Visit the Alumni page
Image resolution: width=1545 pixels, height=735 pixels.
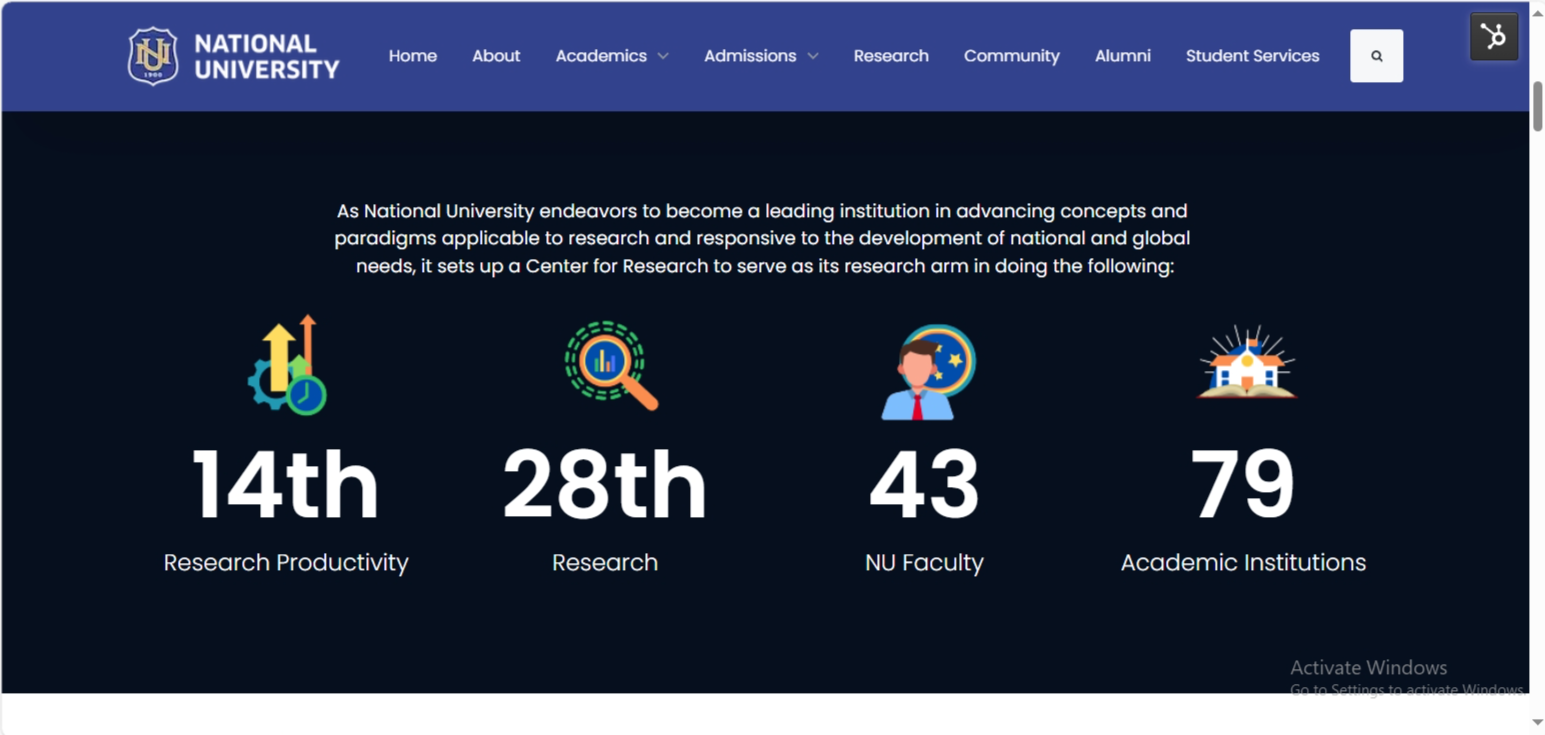tap(1122, 56)
